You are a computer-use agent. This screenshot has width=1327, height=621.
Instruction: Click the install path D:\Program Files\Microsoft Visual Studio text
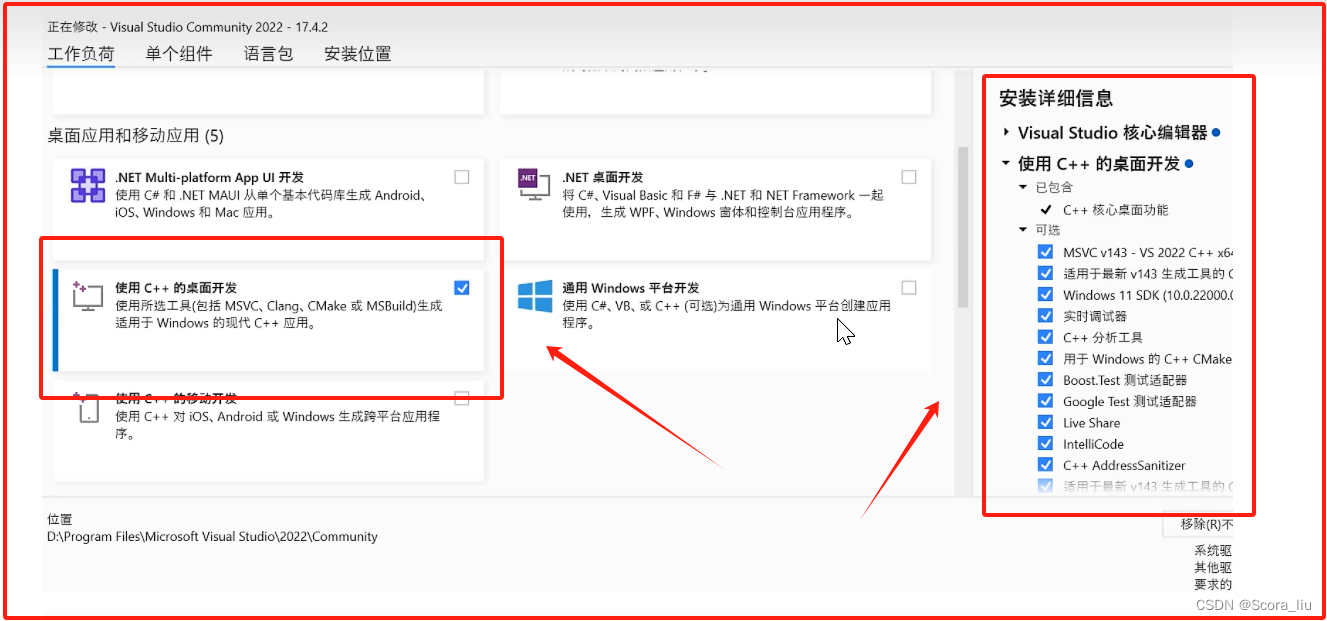click(x=213, y=537)
